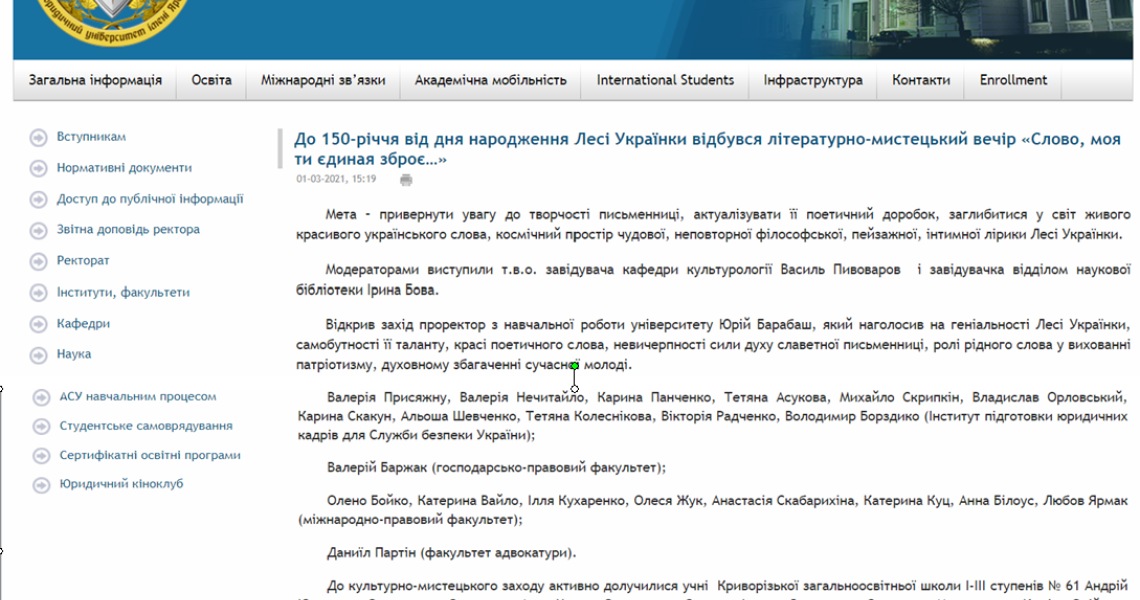The width and height of the screenshot is (1140, 600).
Task: Click arrow icon beside Інститути, факультети
Action: 39,293
